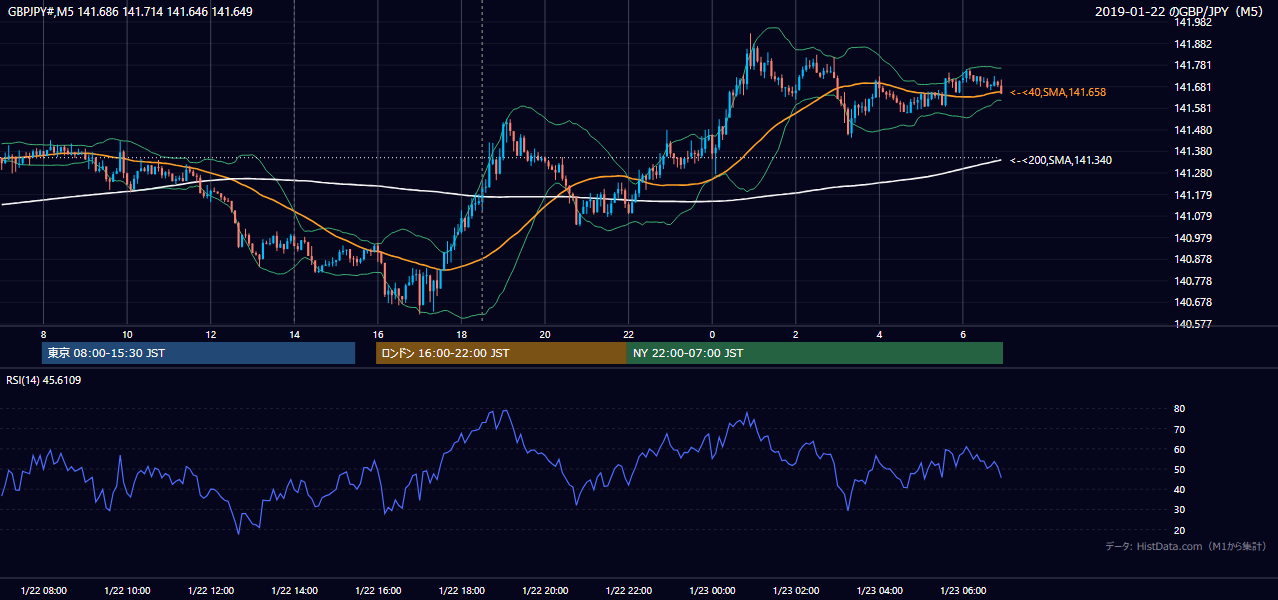Click the 1/22 16:00 bottom date label
The height and width of the screenshot is (600, 1278).
378,591
